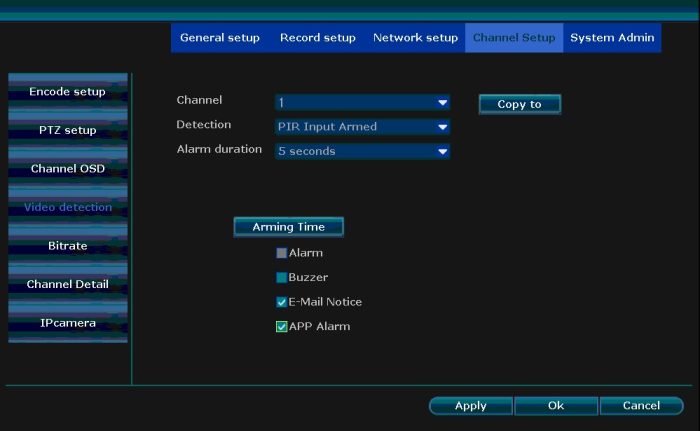Uncheck E-Mail Notice option
This screenshot has width=700, height=431.
tap(282, 302)
